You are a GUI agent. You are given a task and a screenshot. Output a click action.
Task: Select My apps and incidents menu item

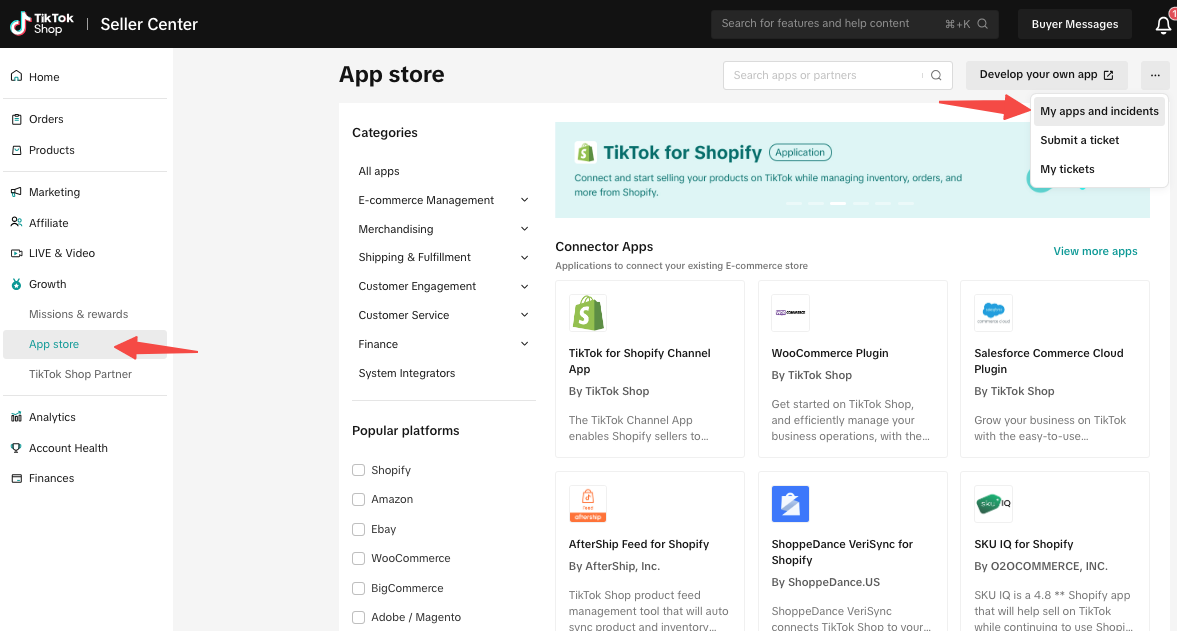click(x=1099, y=111)
